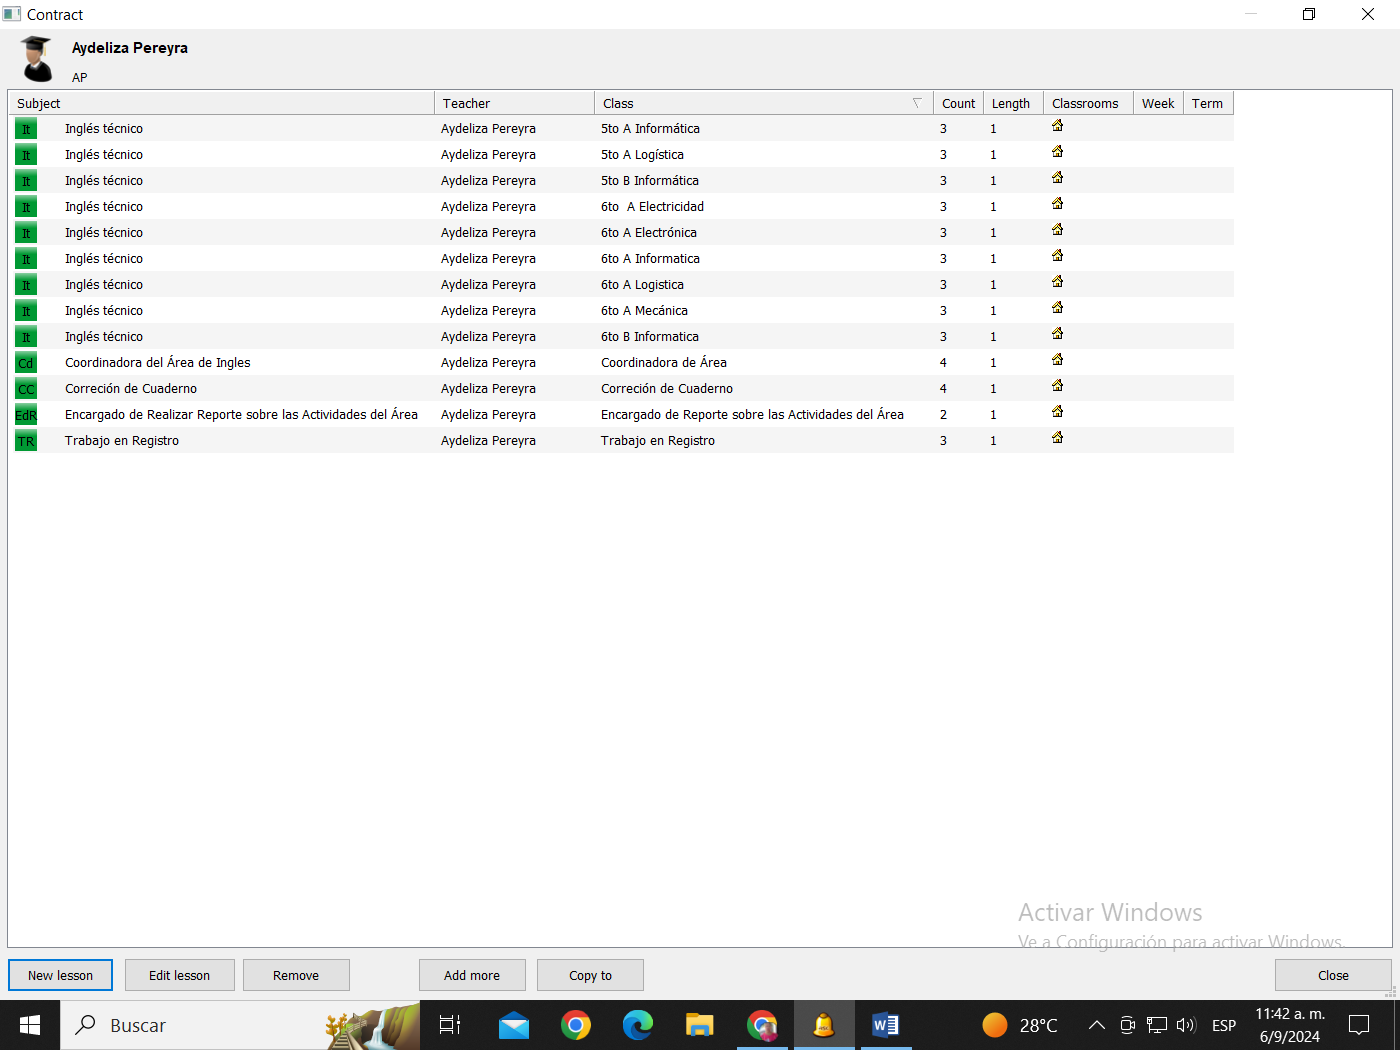
Task: Select the 'Correción de Cuaderno' subject cell
Action: pos(131,389)
